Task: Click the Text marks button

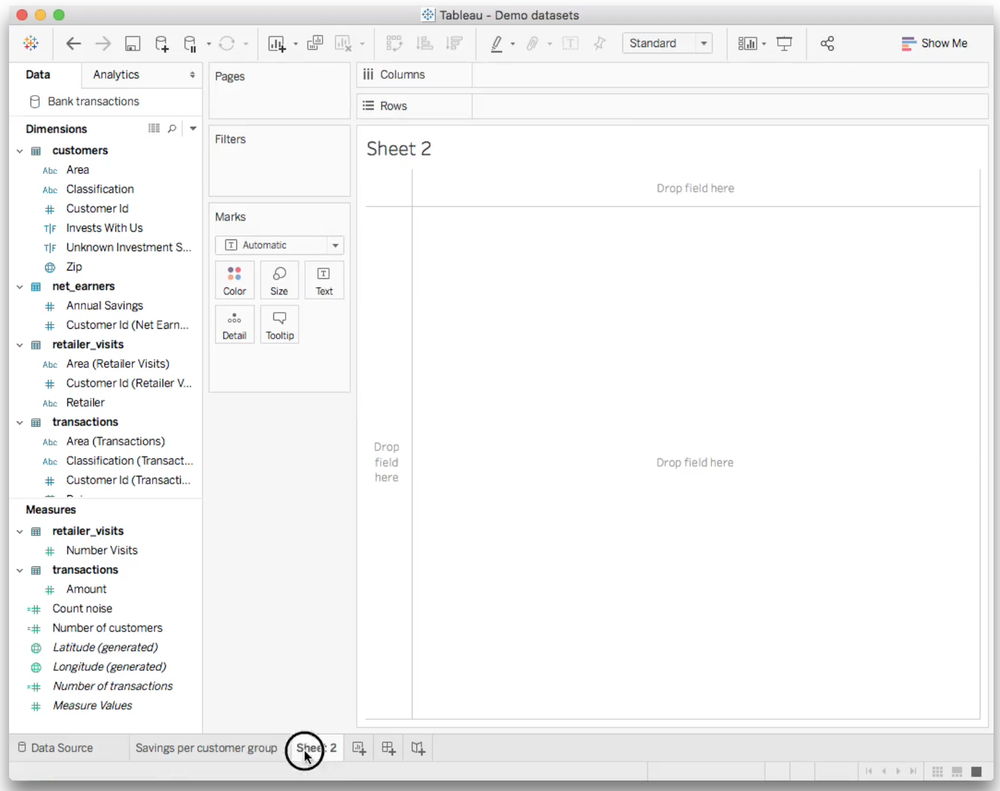Action: tap(324, 280)
